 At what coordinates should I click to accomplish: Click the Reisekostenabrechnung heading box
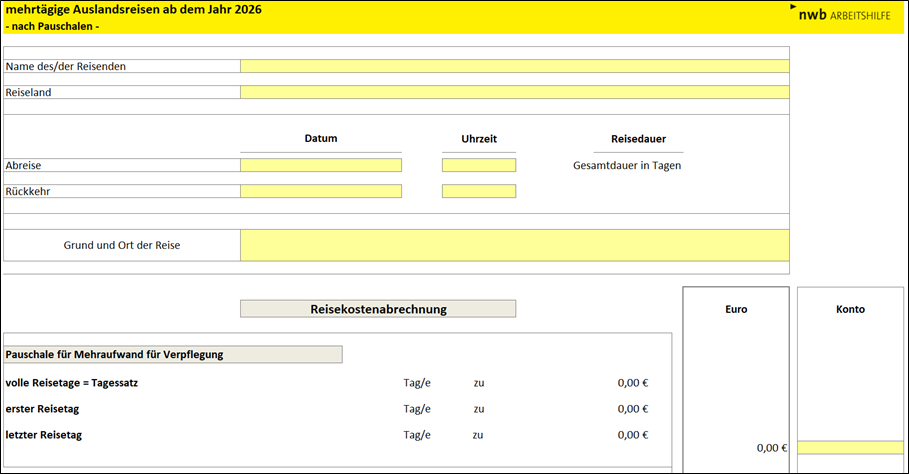[378, 309]
